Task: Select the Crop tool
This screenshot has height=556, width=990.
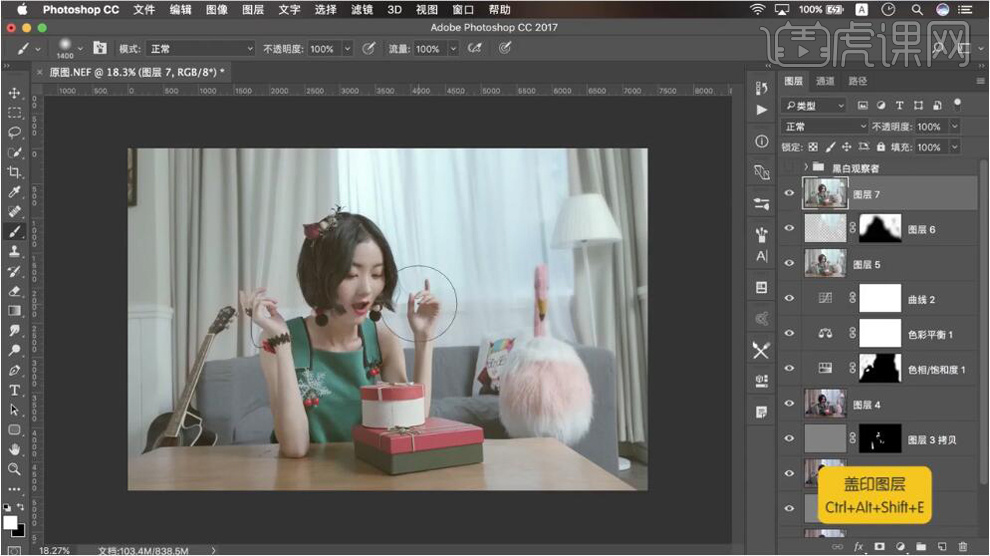Action: pos(14,172)
